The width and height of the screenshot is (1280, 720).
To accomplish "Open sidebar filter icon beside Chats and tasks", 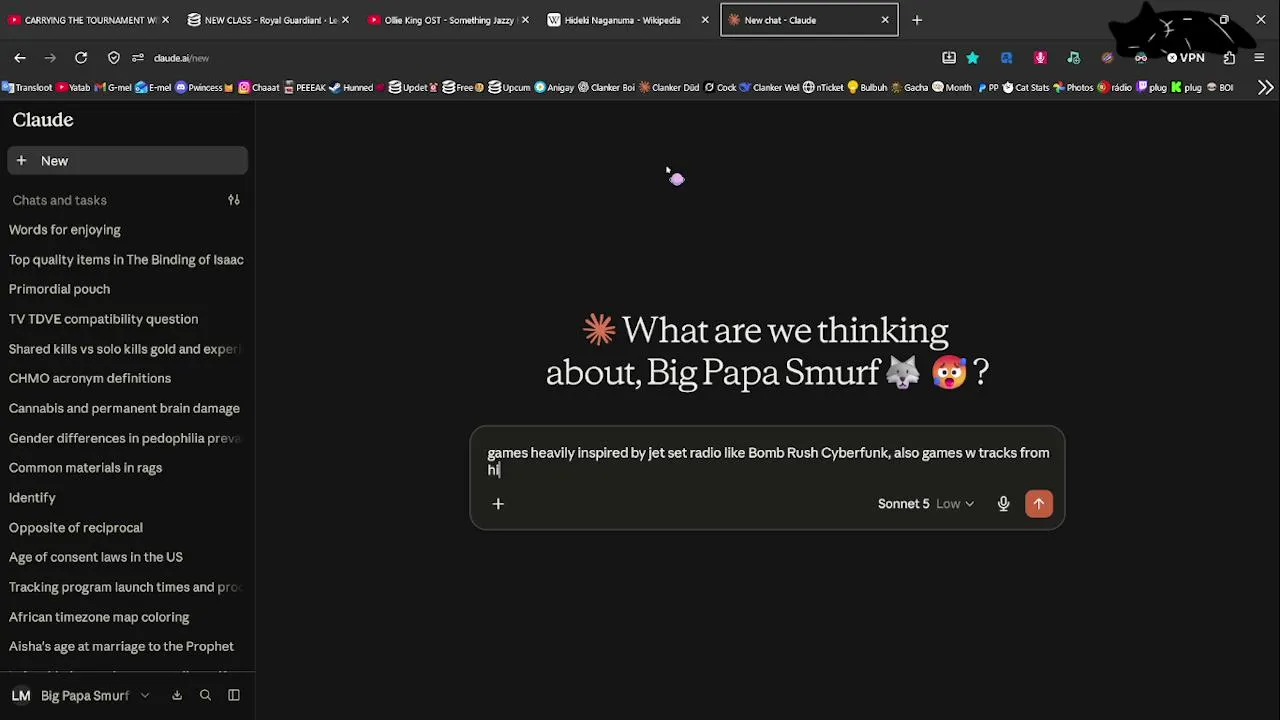I will coord(234,200).
